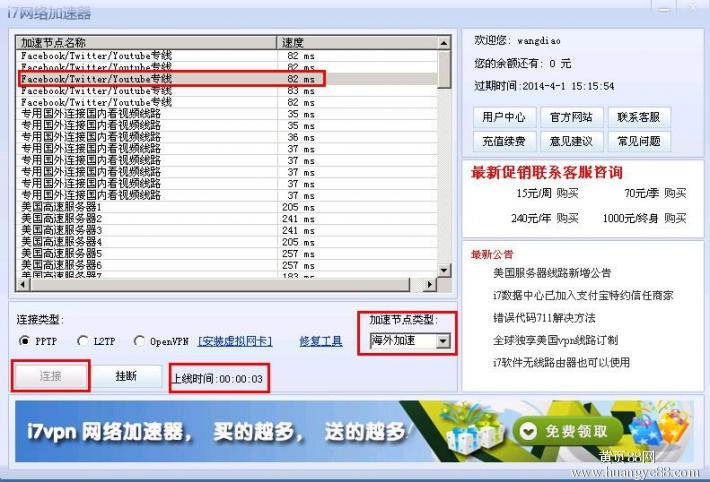Click the 过期时间 2014-4-1 15:15:54 text
This screenshot has width=710, height=482.
pos(544,86)
